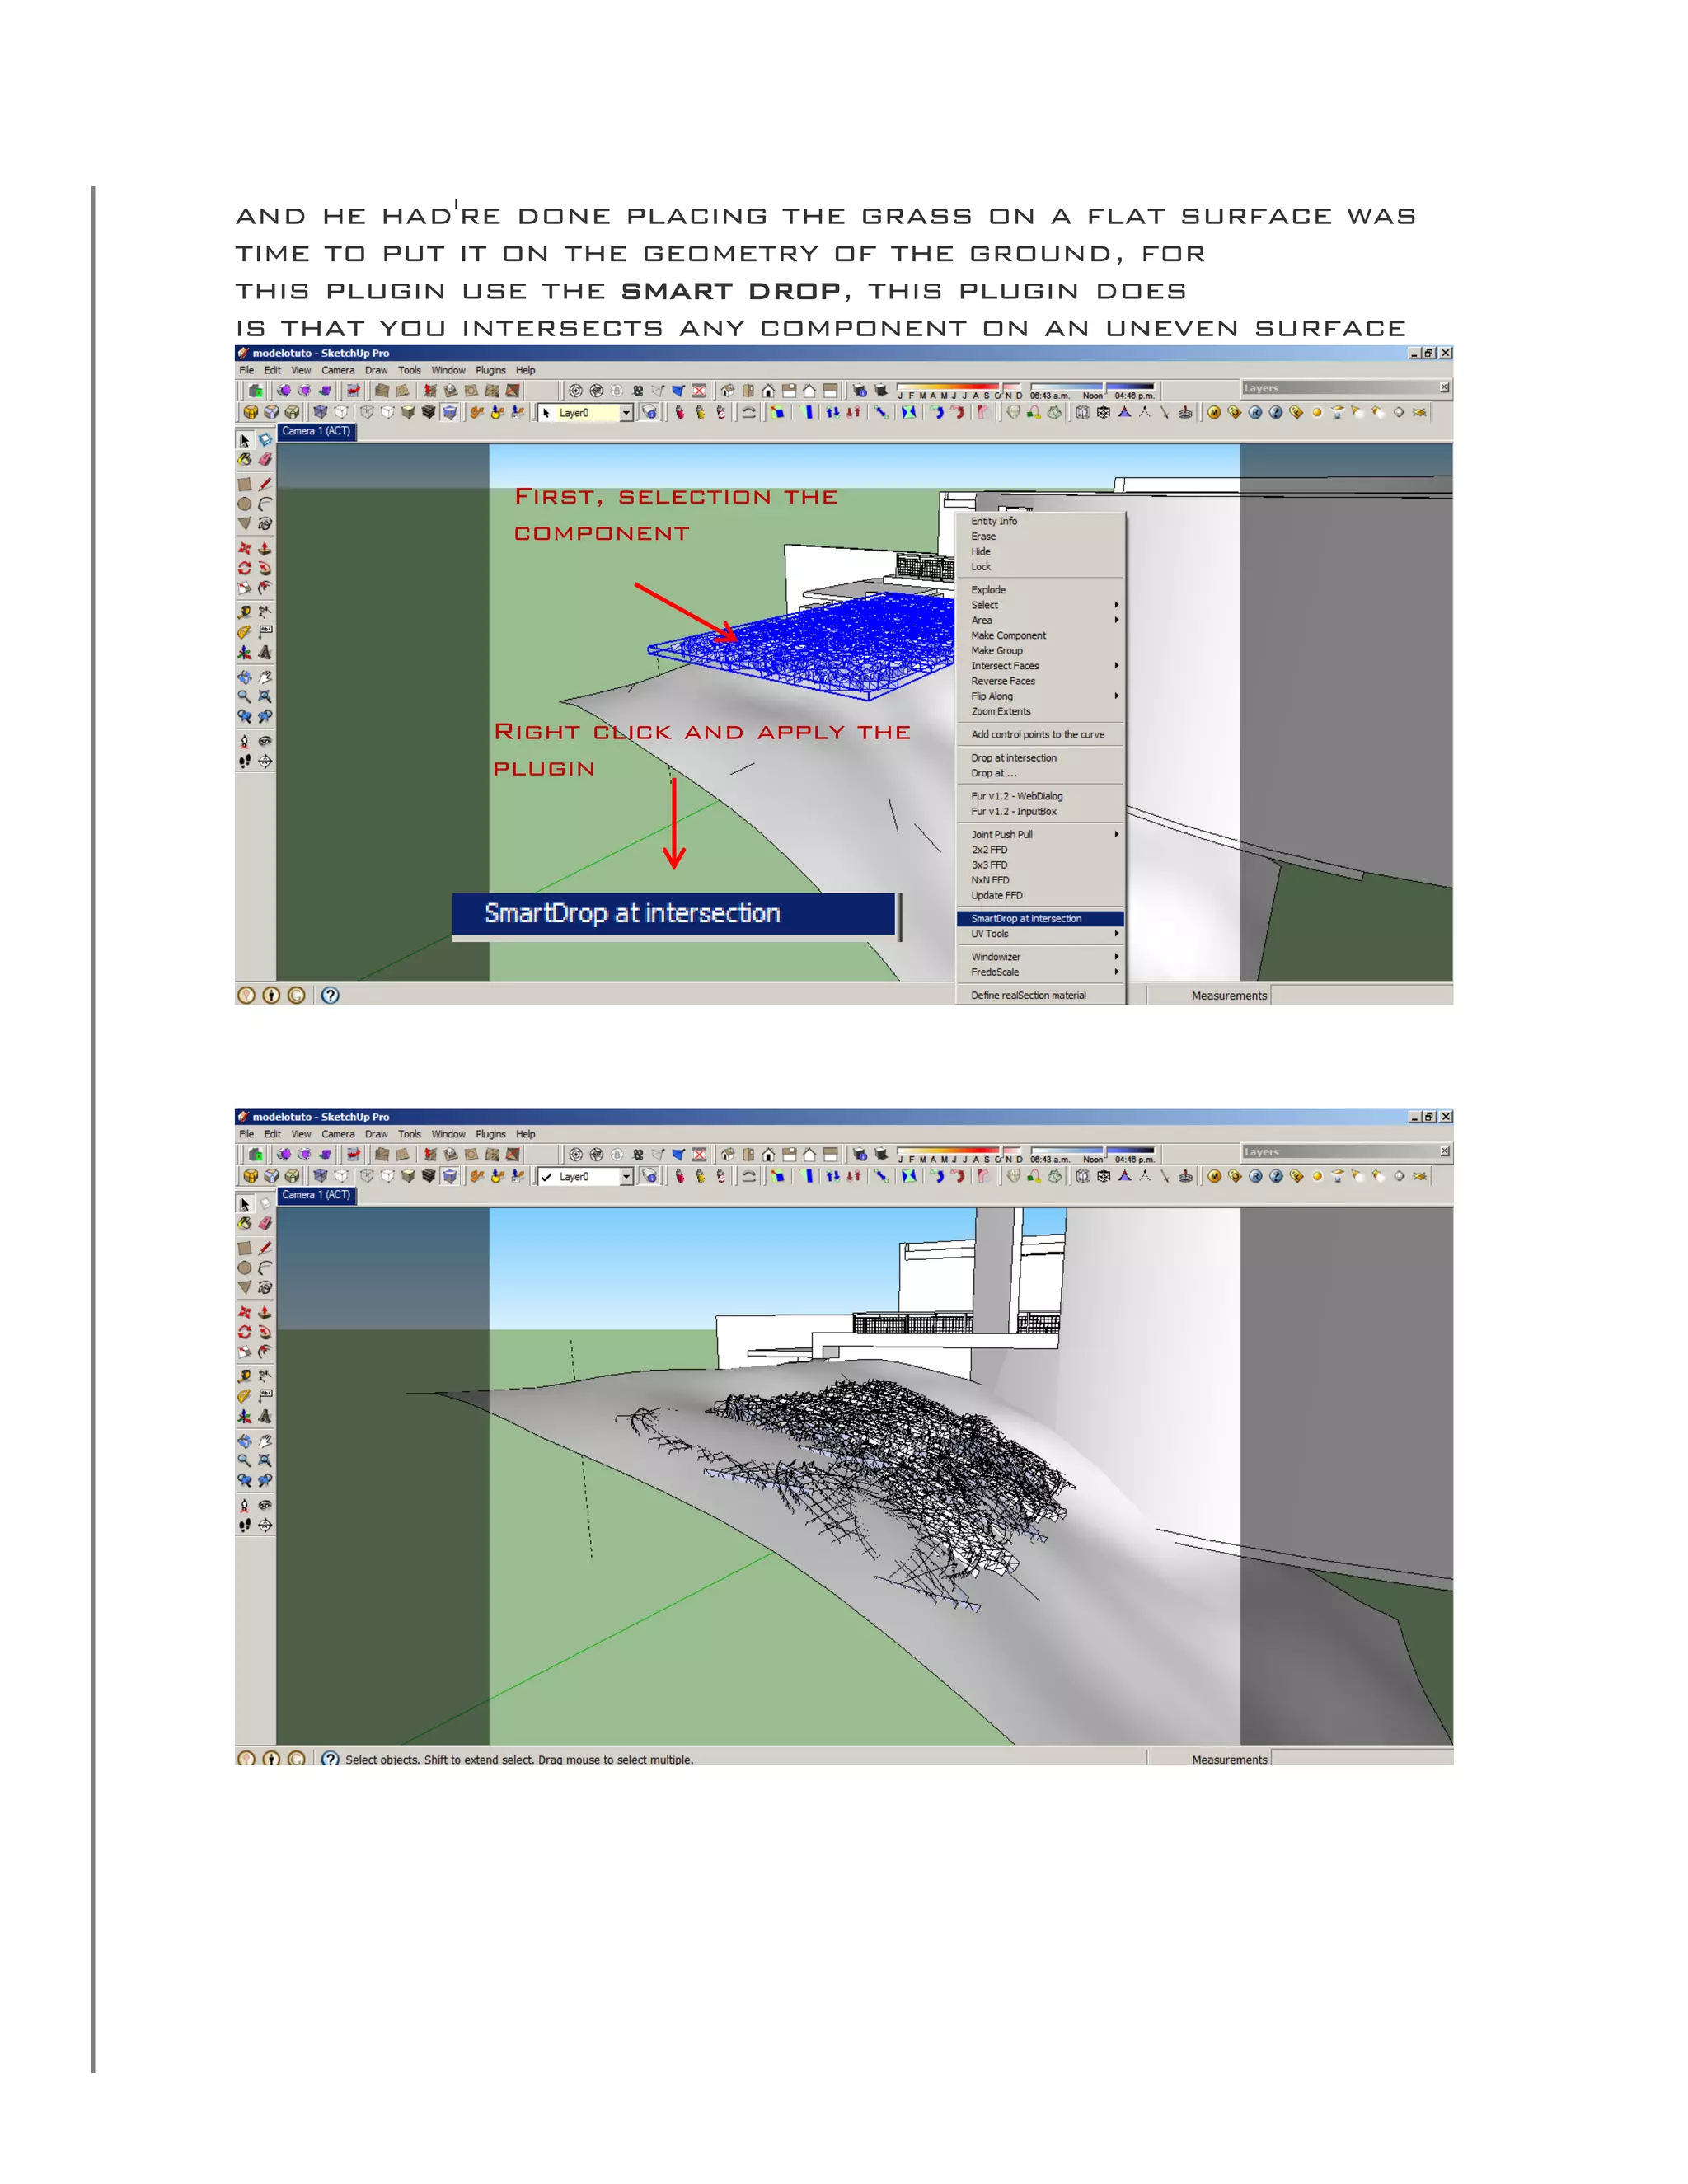
Task: Click the Push/Pull tool in the upper window
Action: click(265, 549)
